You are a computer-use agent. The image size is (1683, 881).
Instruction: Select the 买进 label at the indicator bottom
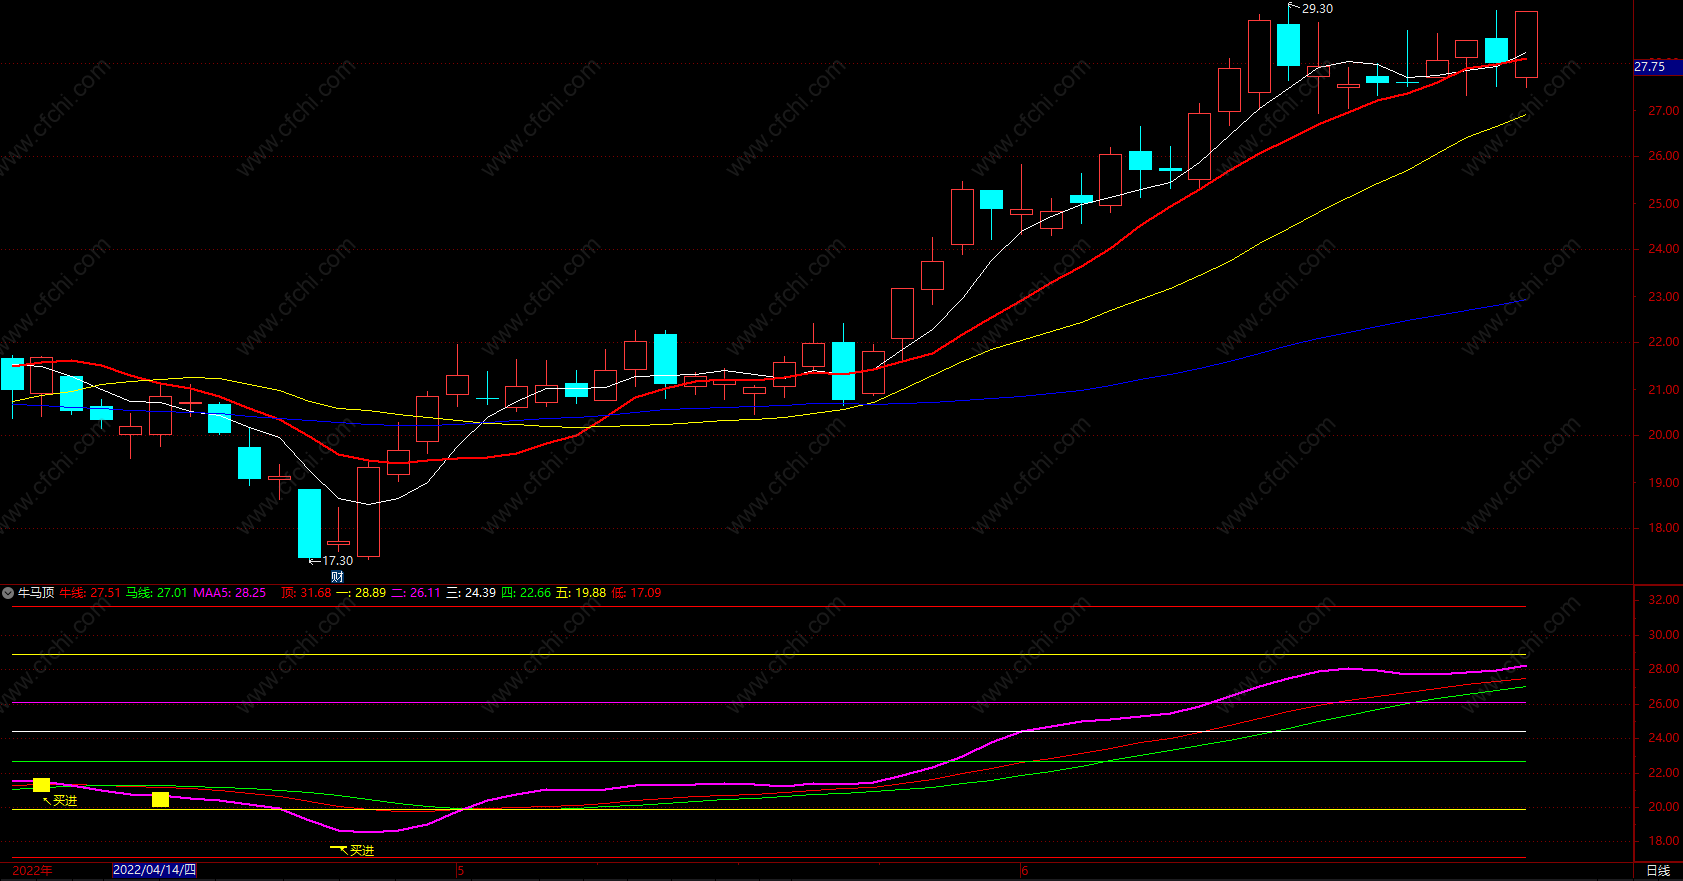coord(362,850)
